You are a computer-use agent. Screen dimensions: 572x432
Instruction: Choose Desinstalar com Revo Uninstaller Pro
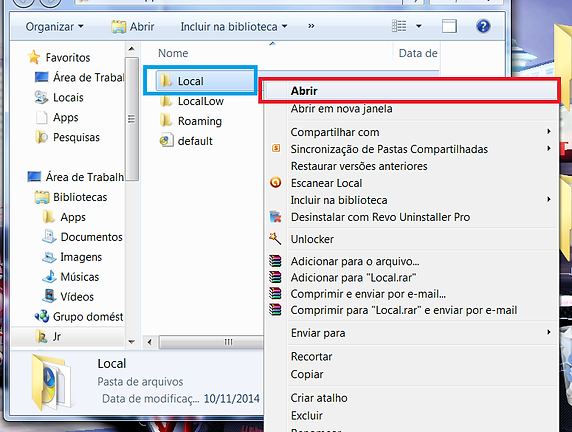tap(411, 217)
